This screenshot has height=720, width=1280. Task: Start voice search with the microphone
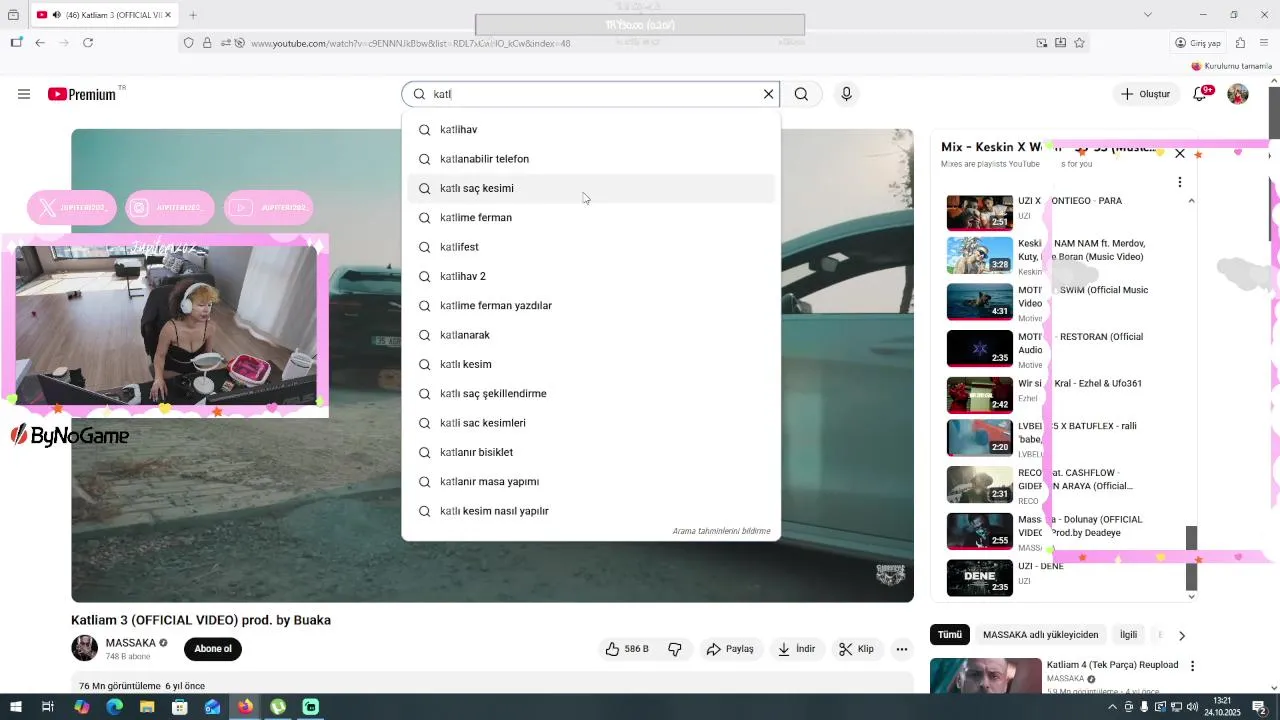click(x=846, y=94)
